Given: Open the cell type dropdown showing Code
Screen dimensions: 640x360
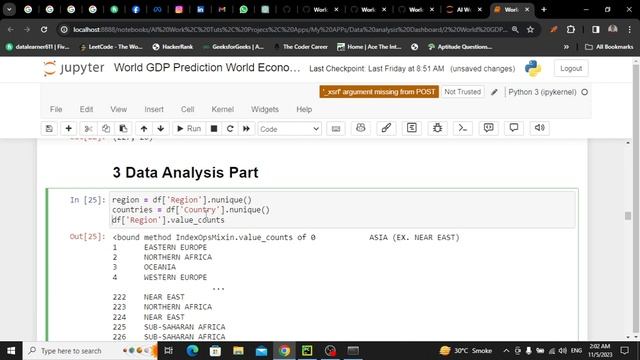Looking at the screenshot, I should tap(289, 129).
